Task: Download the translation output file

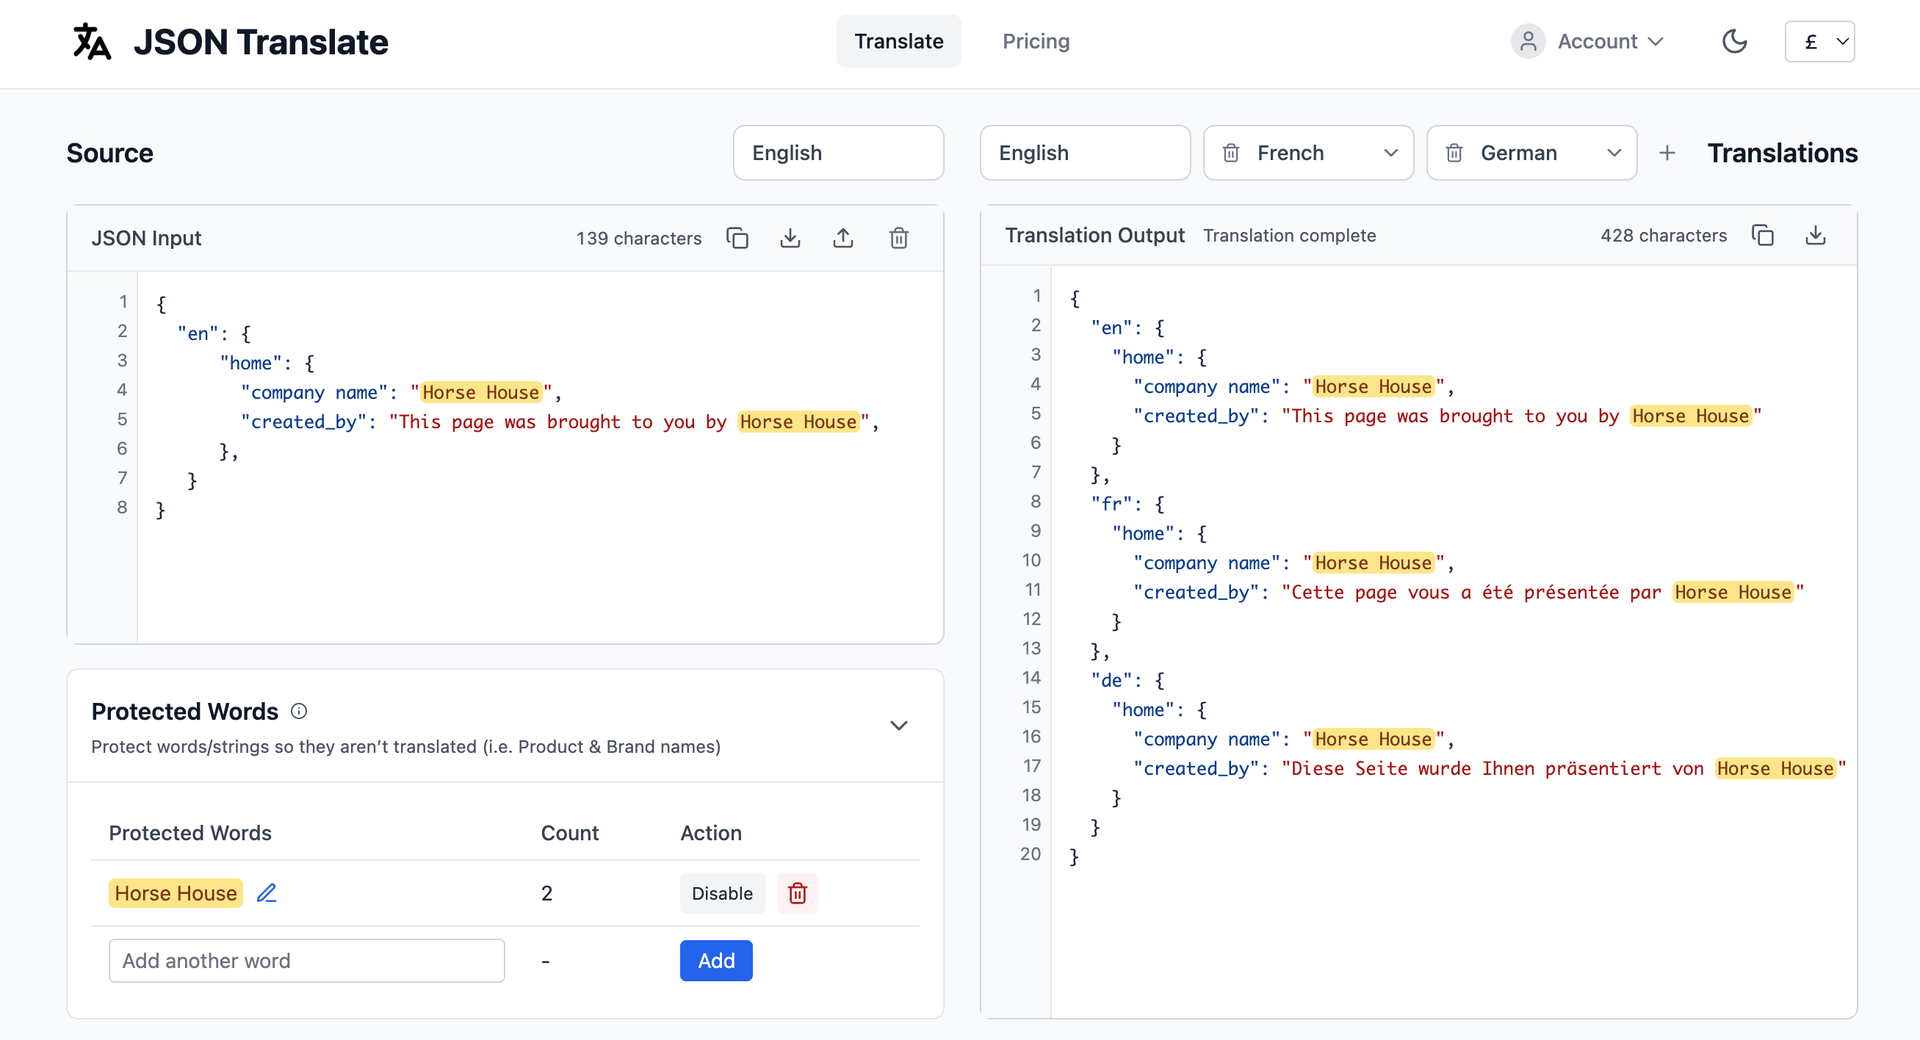Action: pyautogui.click(x=1815, y=235)
